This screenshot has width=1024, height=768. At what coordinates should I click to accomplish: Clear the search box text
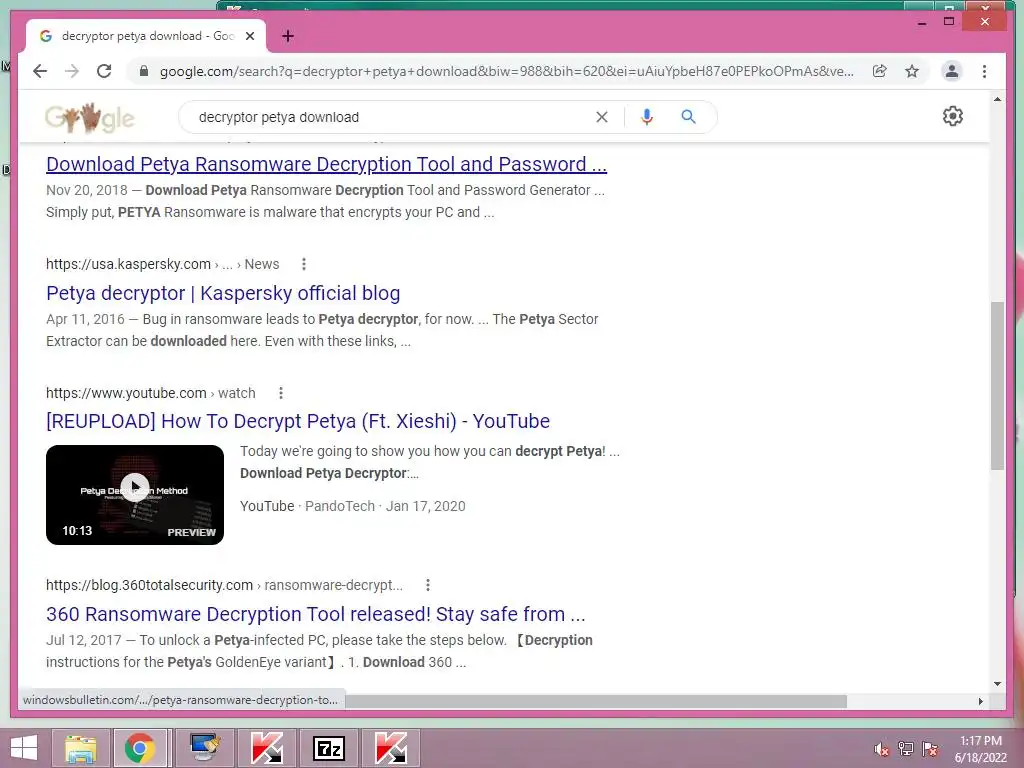[x=601, y=117]
